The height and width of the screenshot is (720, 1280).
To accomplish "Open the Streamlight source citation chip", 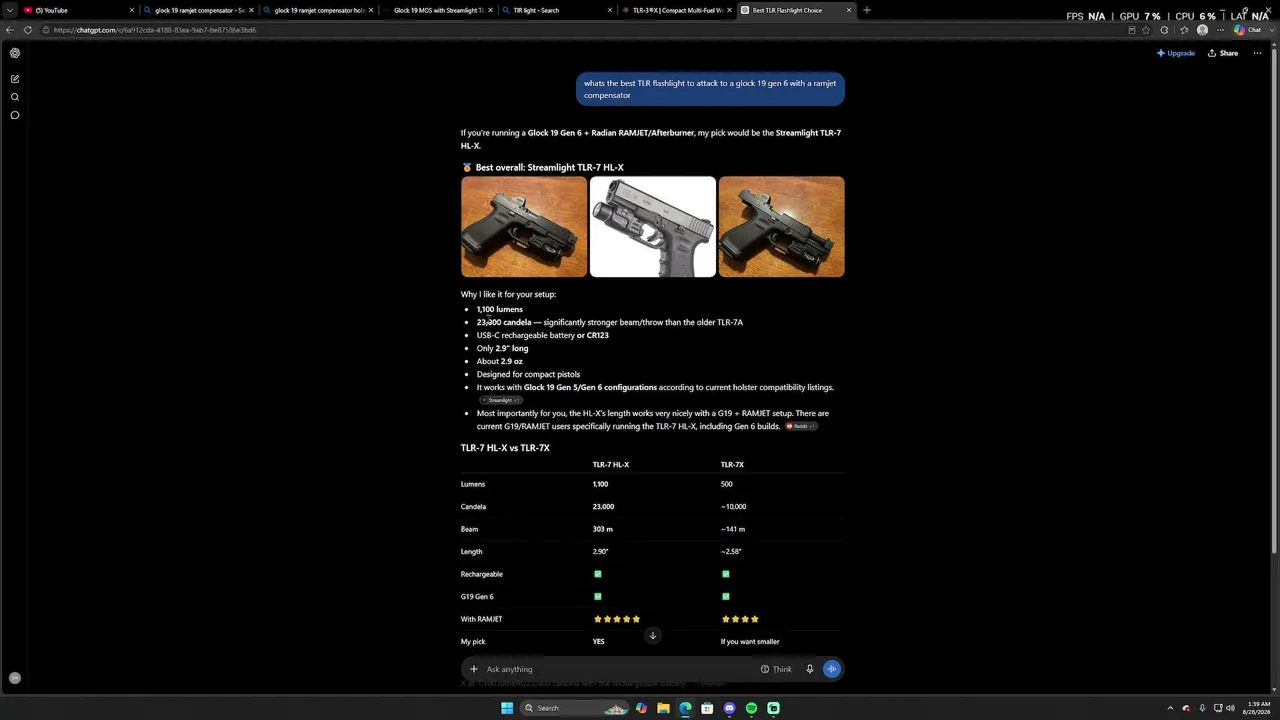I will 500,400.
